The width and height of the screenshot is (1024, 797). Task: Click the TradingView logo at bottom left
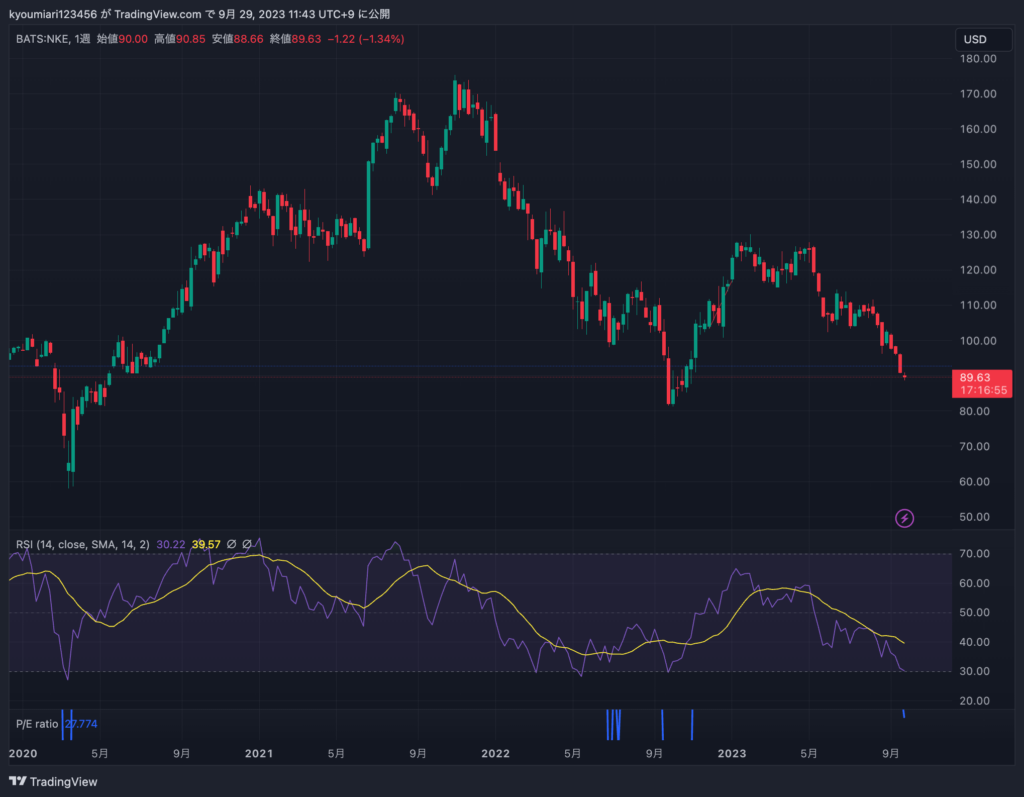click(x=53, y=781)
